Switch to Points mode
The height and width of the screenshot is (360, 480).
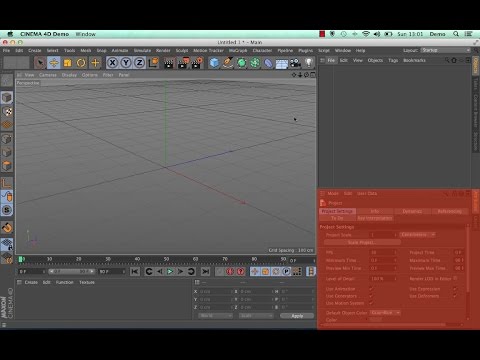pos(7,139)
